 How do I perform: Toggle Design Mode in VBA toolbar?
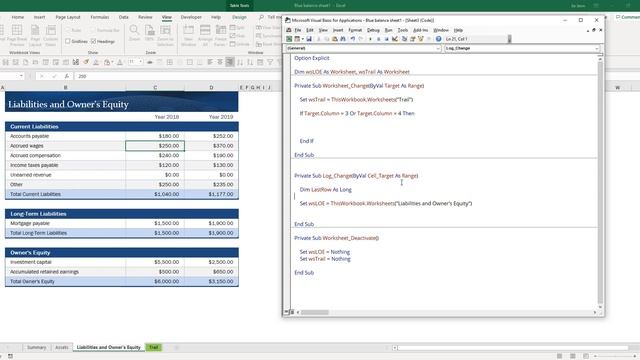coord(395,39)
